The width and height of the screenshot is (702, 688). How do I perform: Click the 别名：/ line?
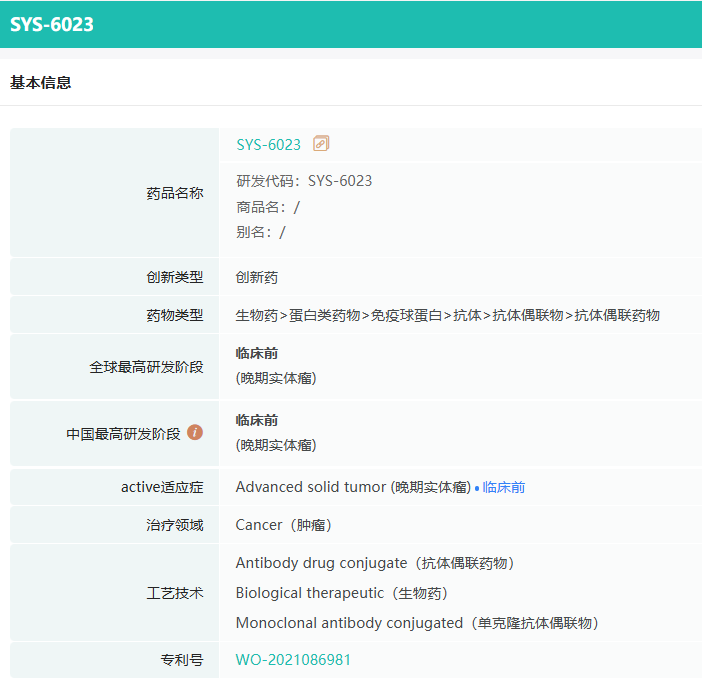(x=261, y=232)
